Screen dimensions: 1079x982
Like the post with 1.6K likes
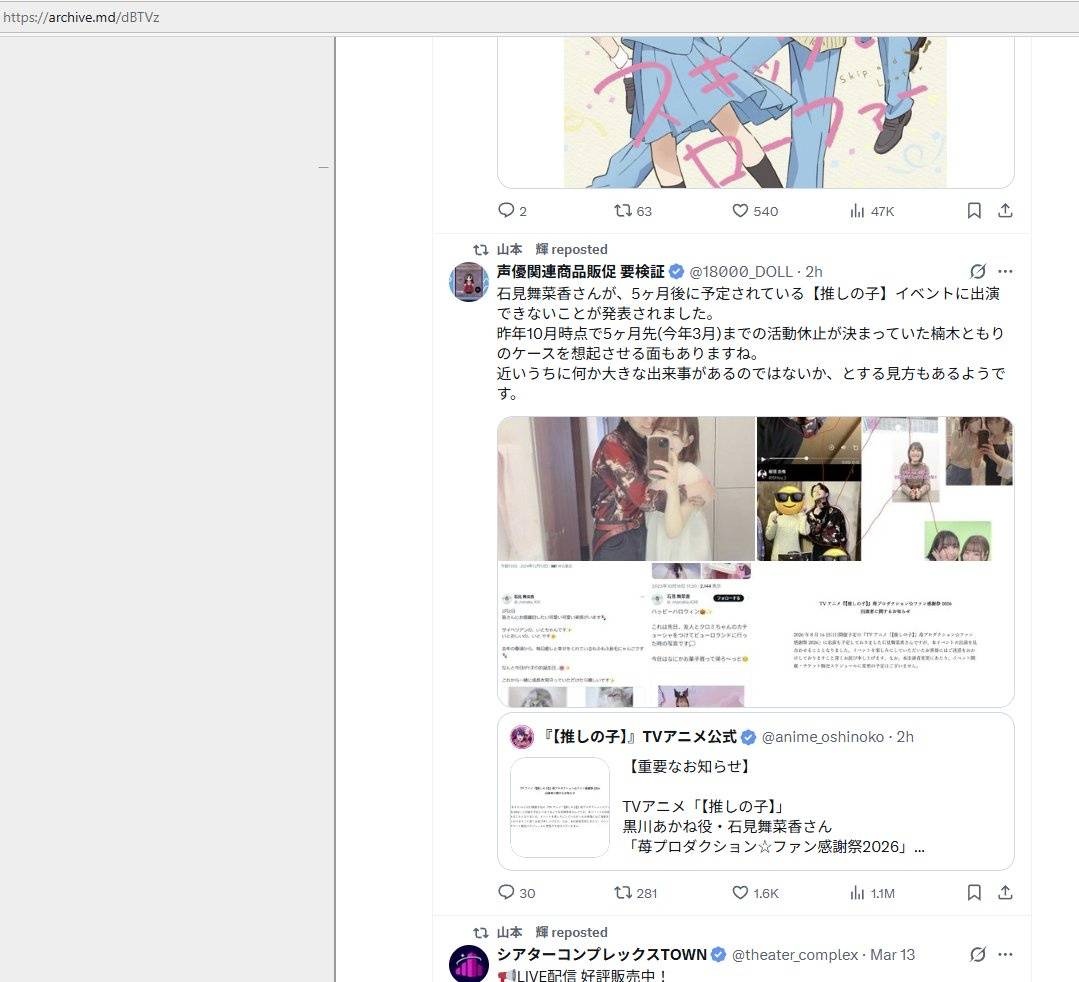(741, 892)
